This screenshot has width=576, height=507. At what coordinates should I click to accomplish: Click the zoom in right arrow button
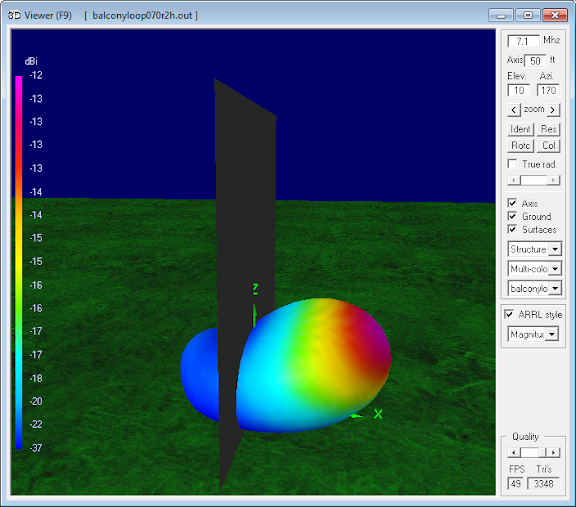click(x=553, y=110)
